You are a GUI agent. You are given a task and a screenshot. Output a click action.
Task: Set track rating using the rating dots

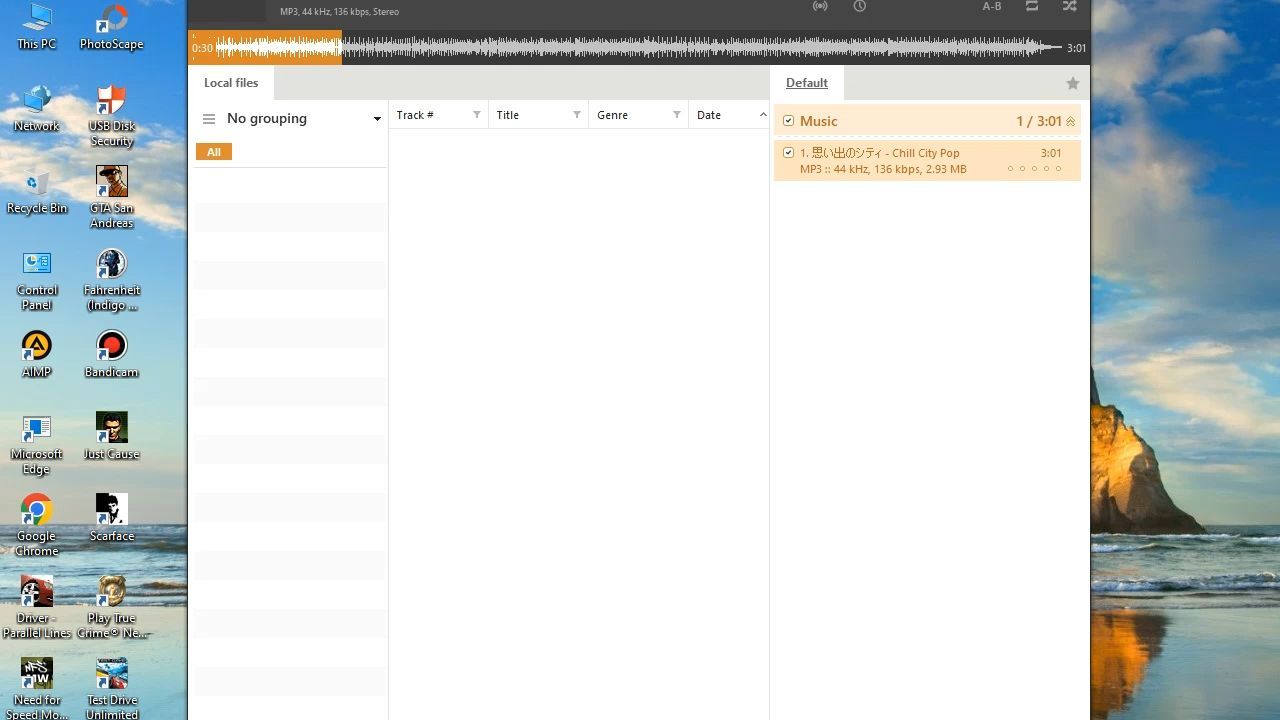click(1034, 169)
